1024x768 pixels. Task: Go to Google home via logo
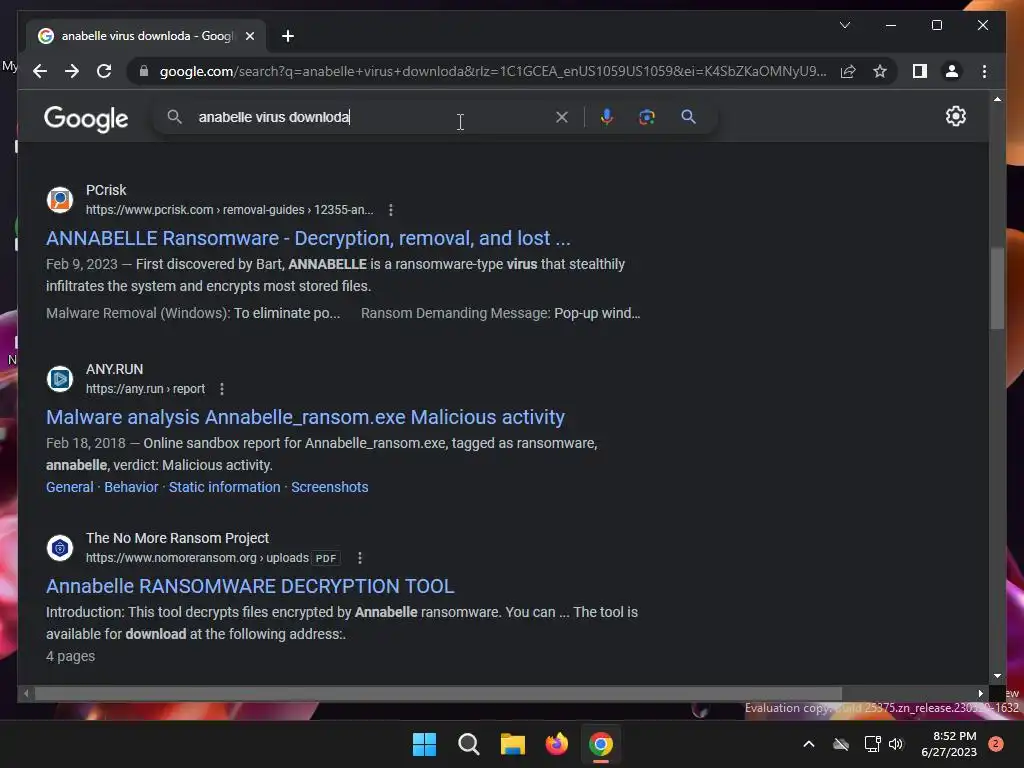(x=86, y=119)
